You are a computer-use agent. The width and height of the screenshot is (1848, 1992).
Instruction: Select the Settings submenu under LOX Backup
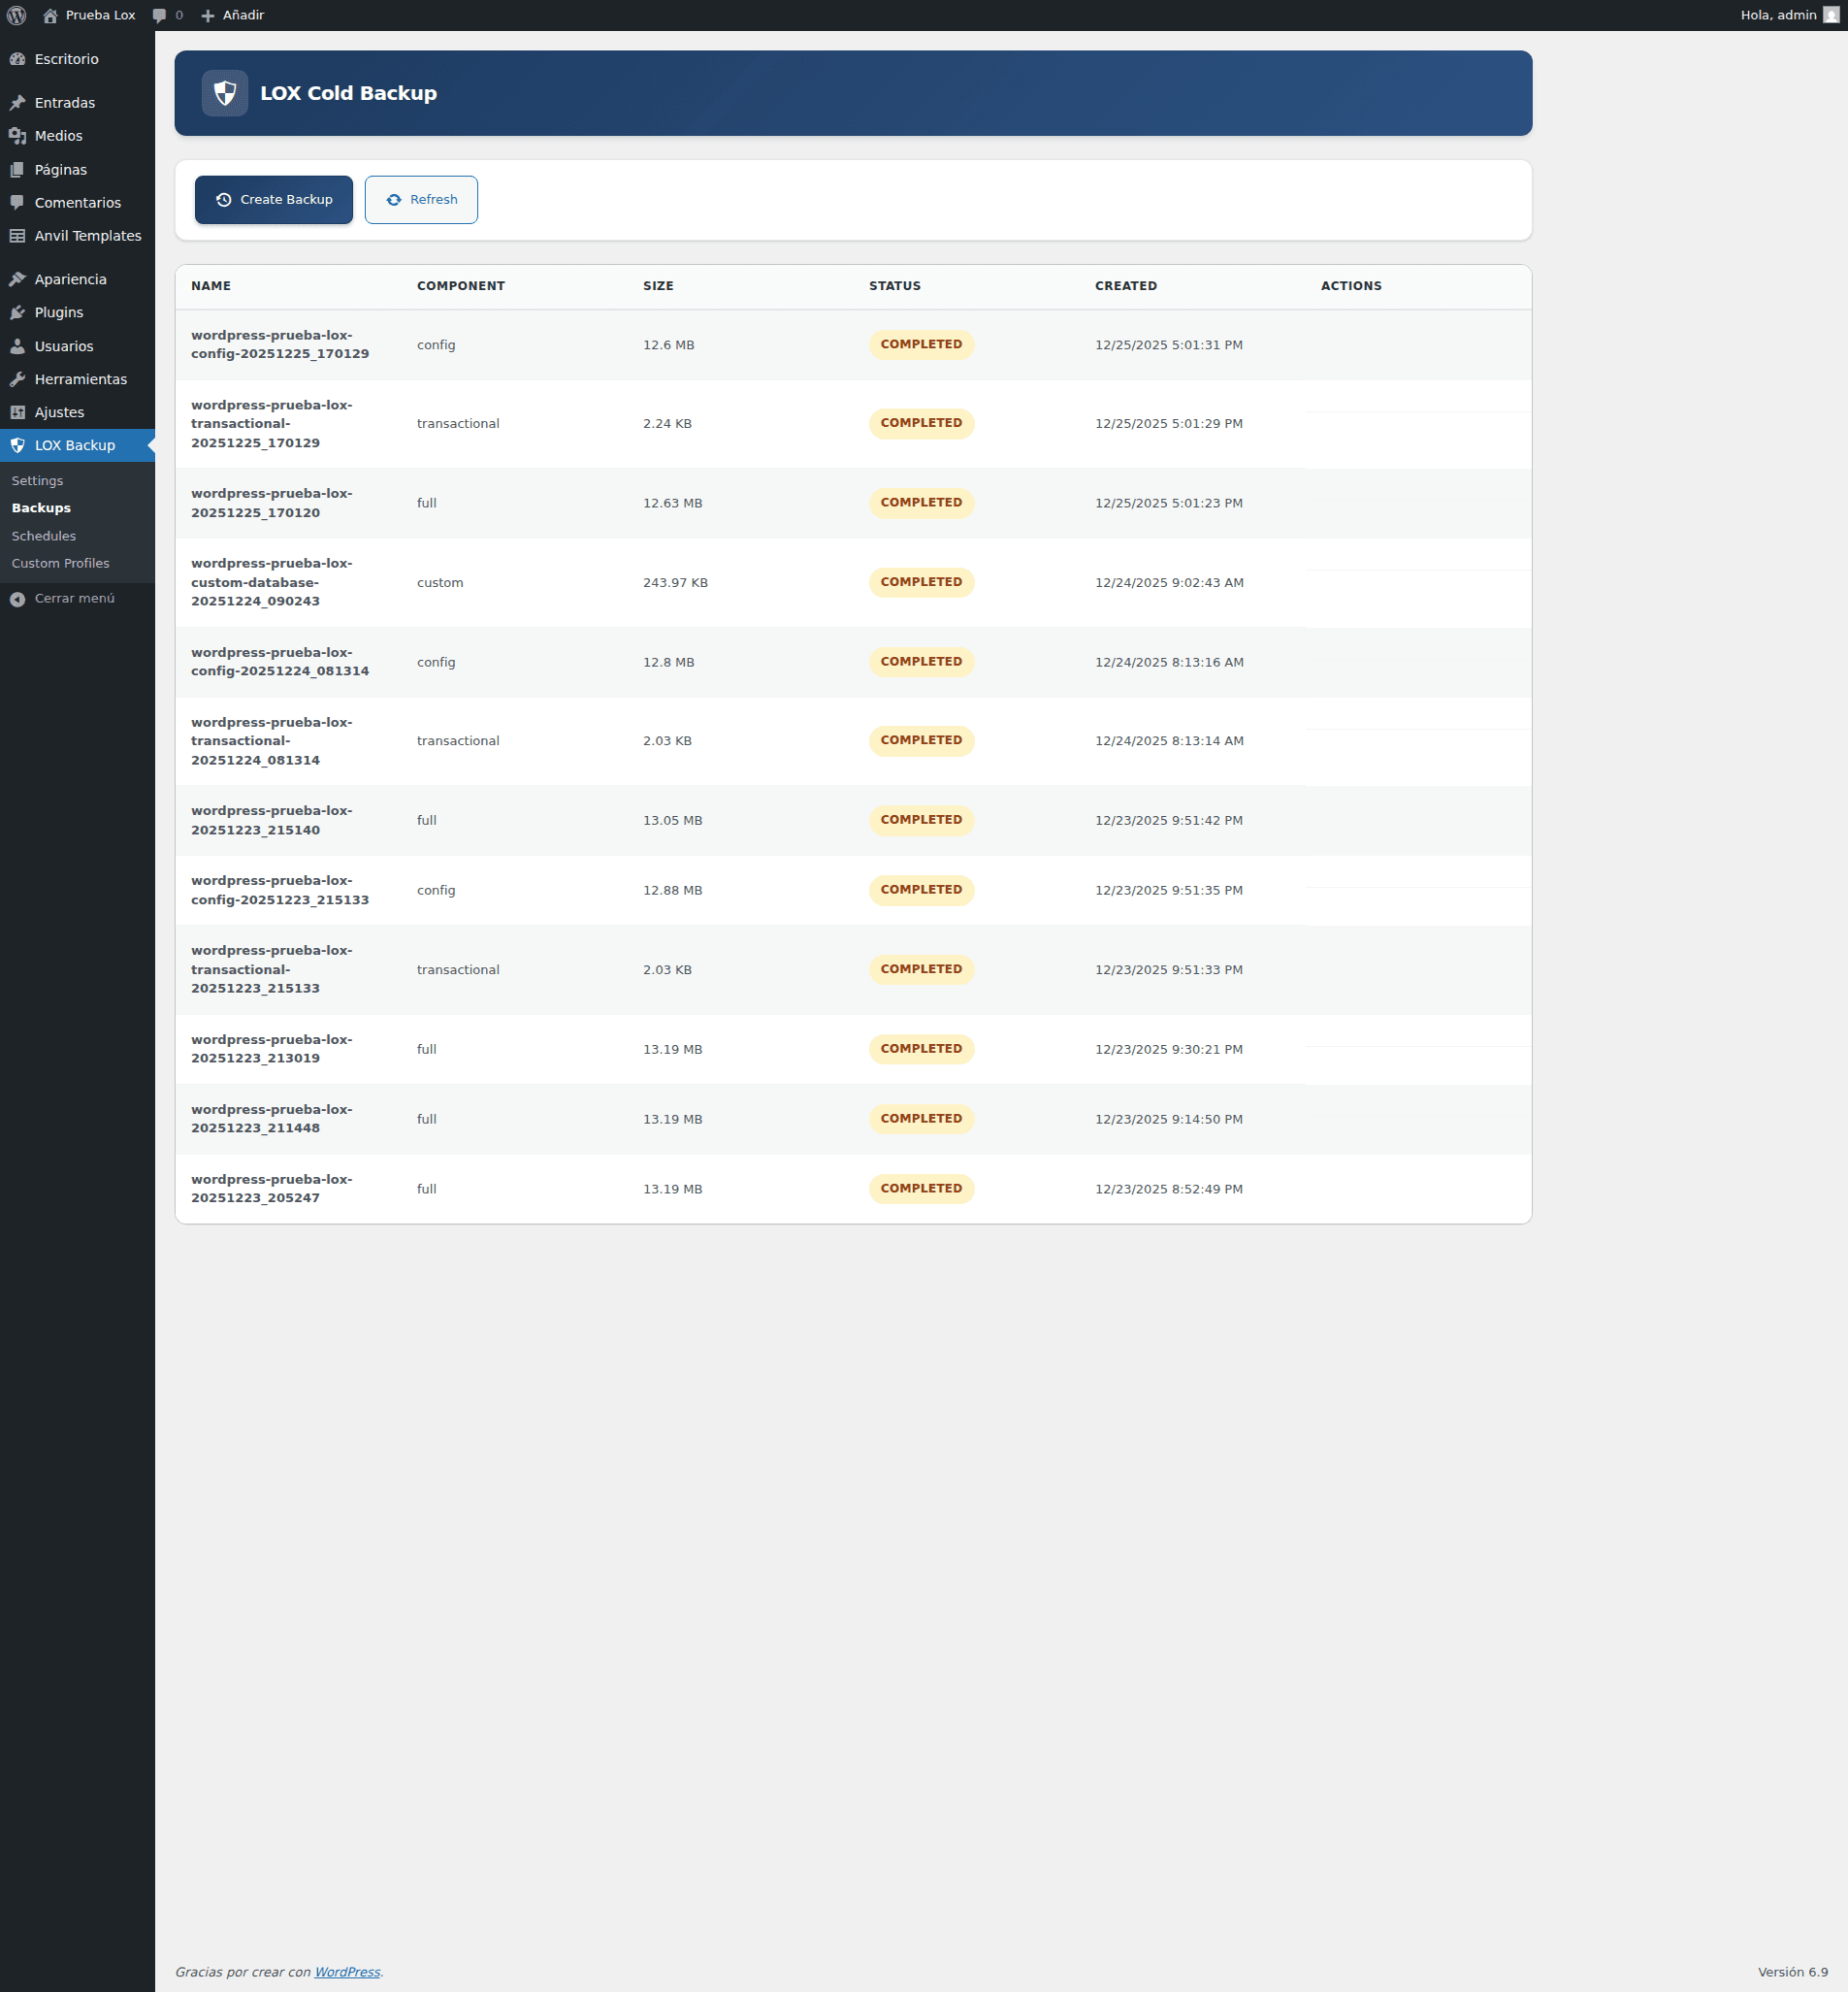pos(37,480)
